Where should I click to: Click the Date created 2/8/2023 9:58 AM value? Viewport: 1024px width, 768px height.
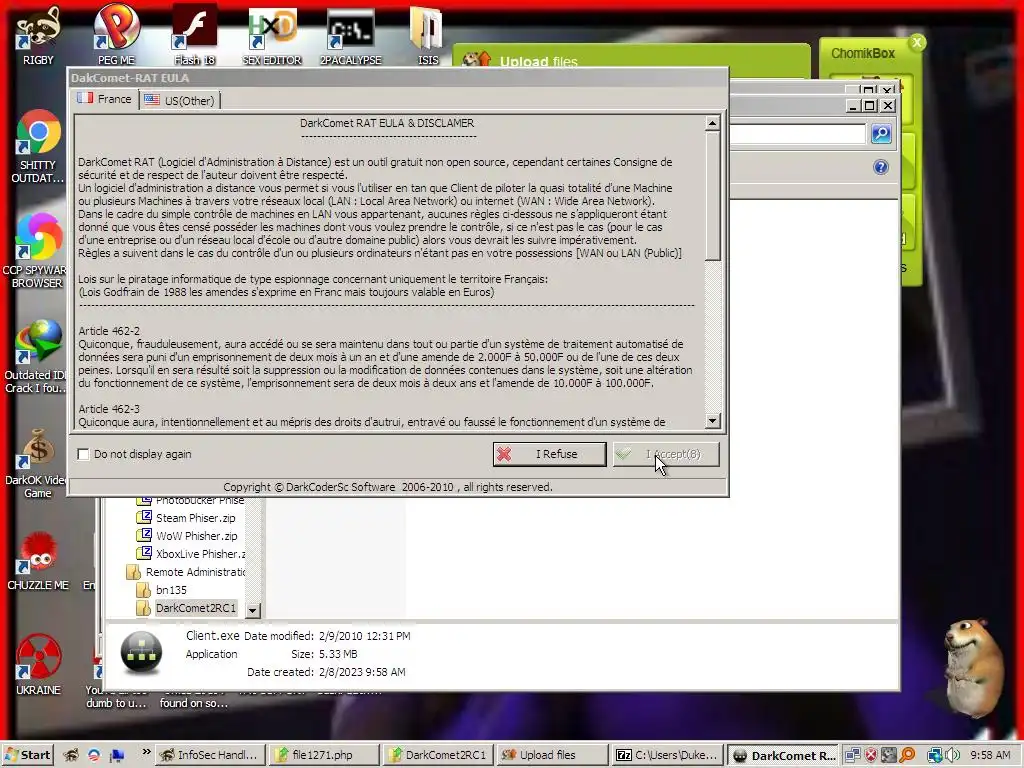point(362,671)
